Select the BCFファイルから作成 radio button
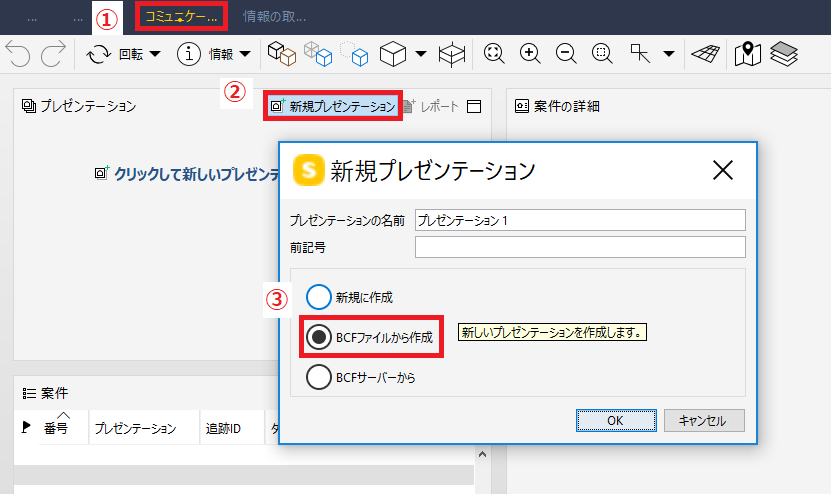The height and width of the screenshot is (494, 831). tap(319, 337)
